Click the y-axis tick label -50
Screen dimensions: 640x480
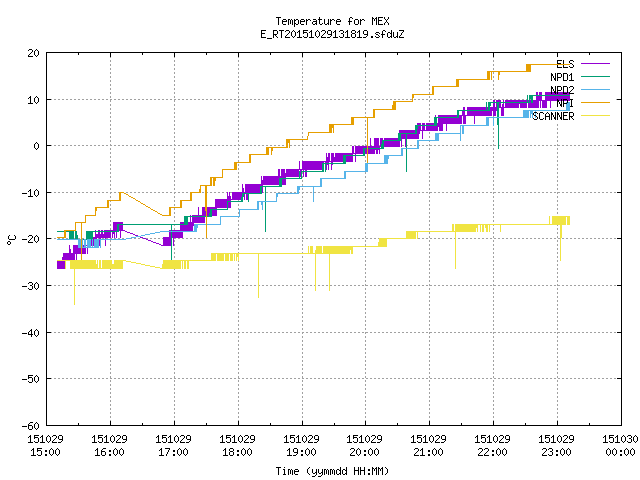(31, 379)
